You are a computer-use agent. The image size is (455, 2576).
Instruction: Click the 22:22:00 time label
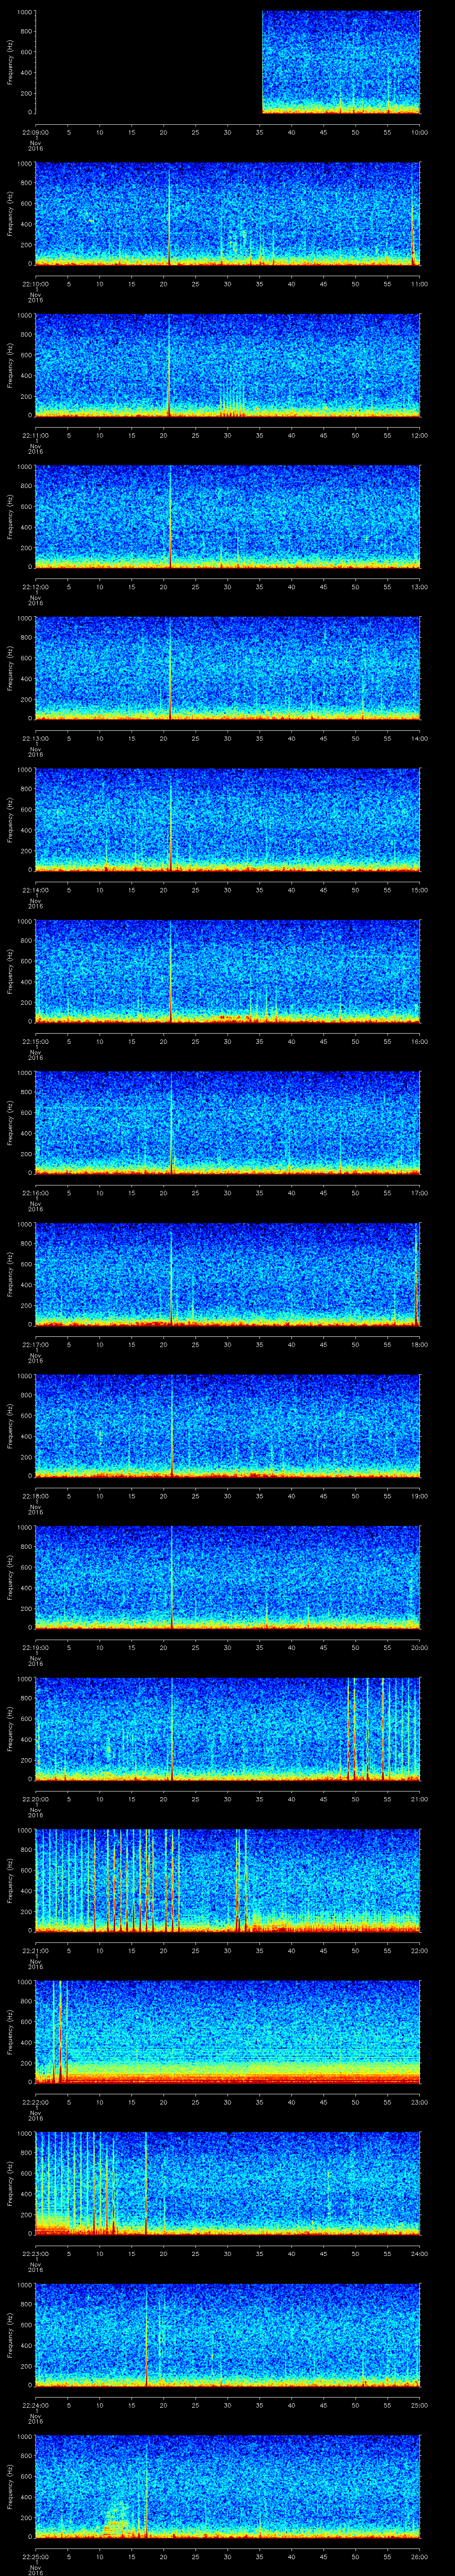pyautogui.click(x=36, y=2102)
